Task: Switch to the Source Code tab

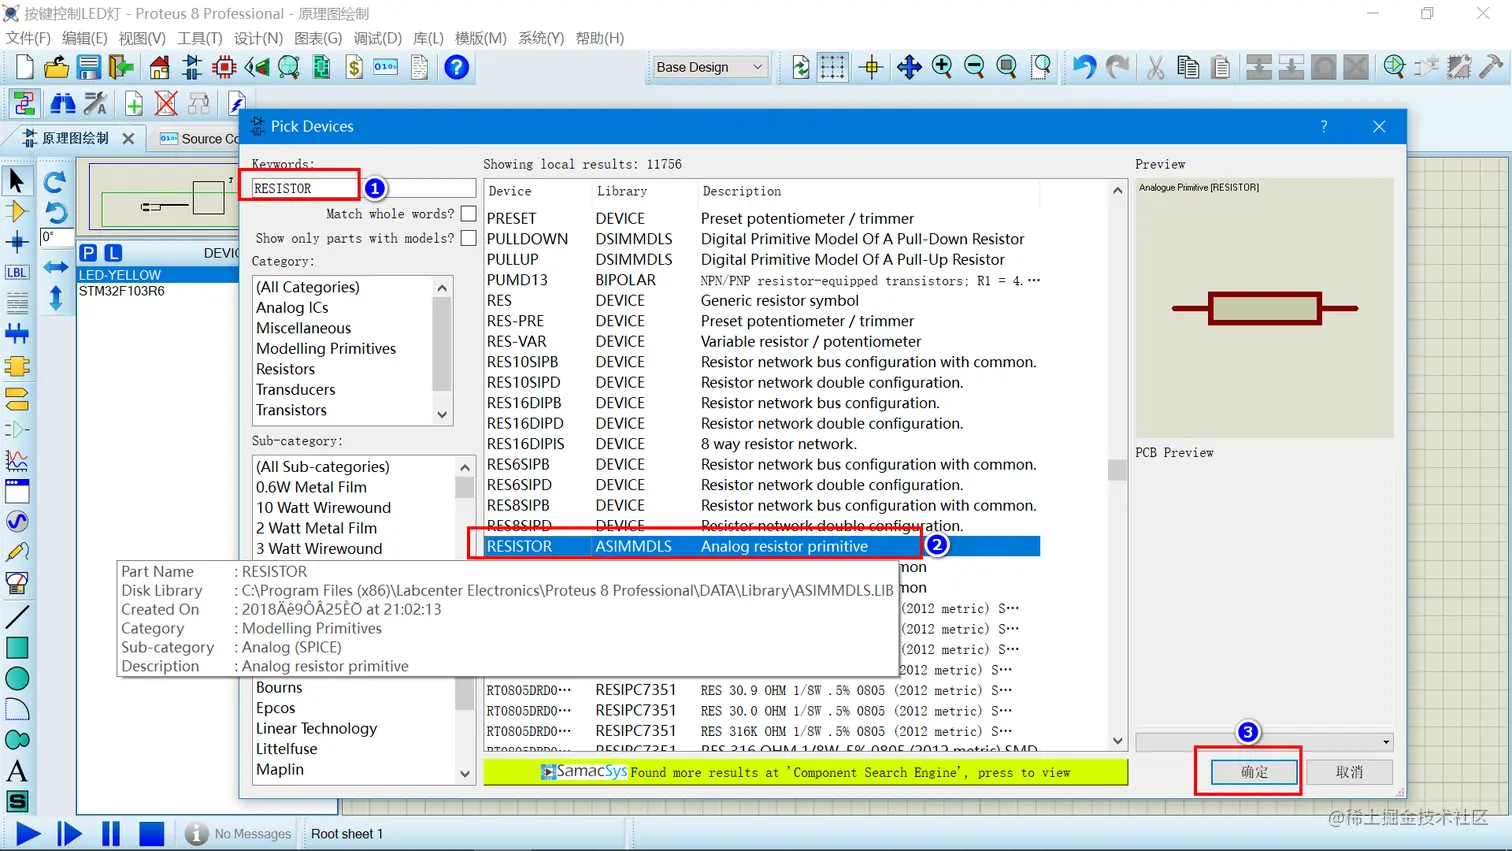Action: (199, 138)
